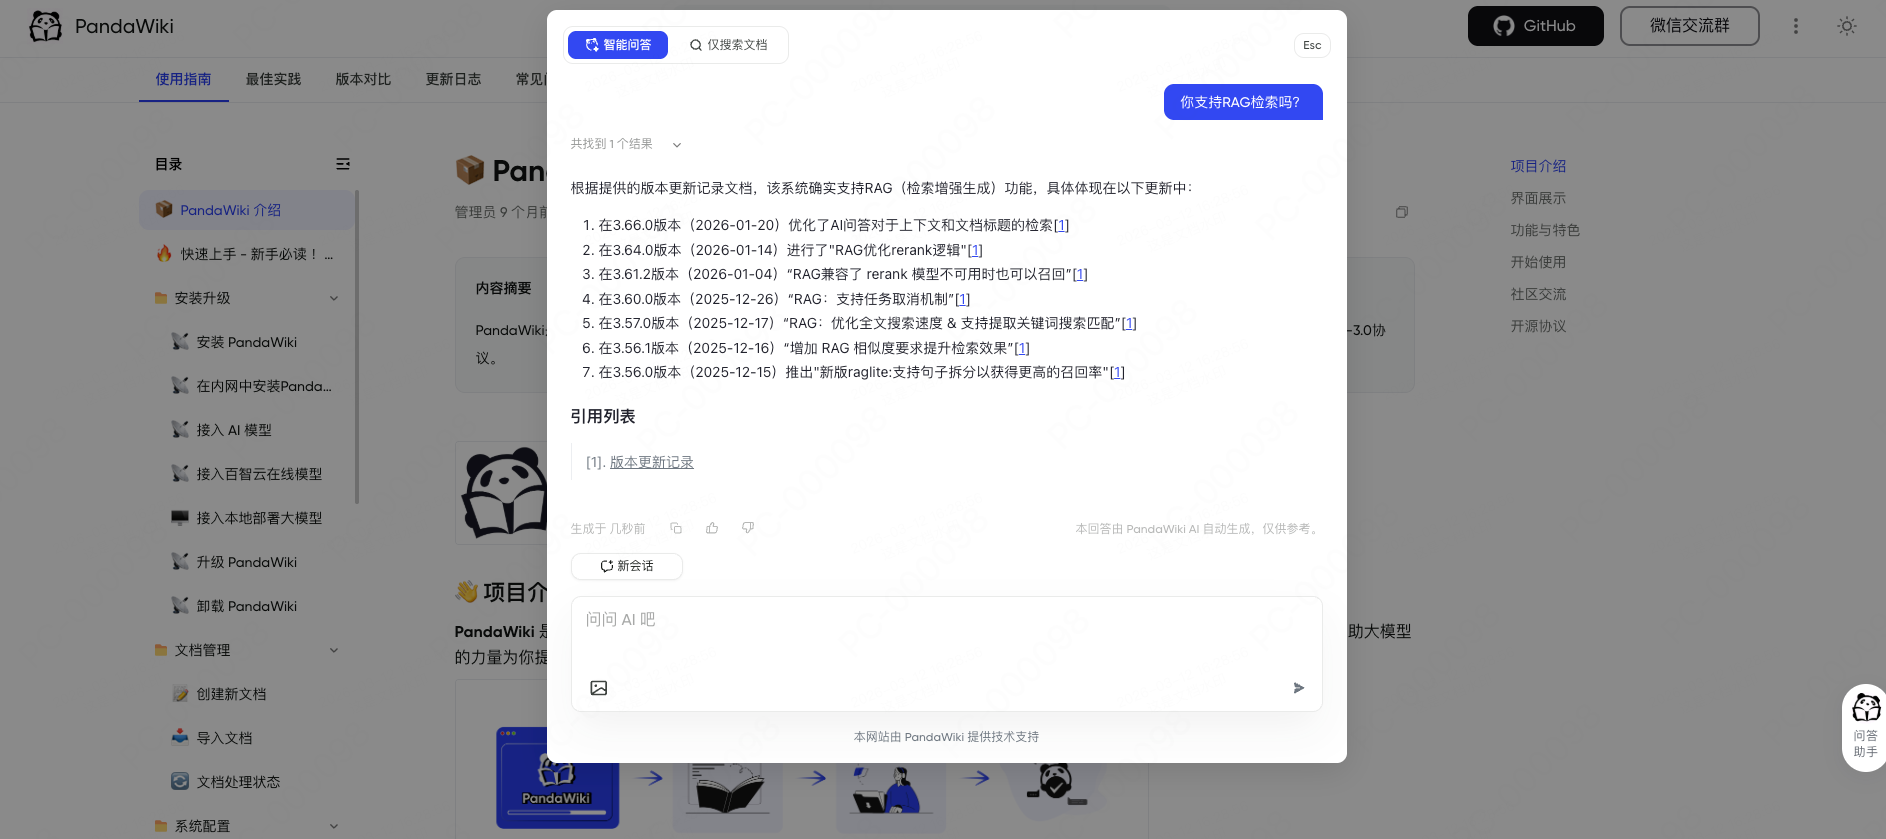Click the 文档管理 folder icon
The height and width of the screenshot is (839, 1886).
(161, 650)
